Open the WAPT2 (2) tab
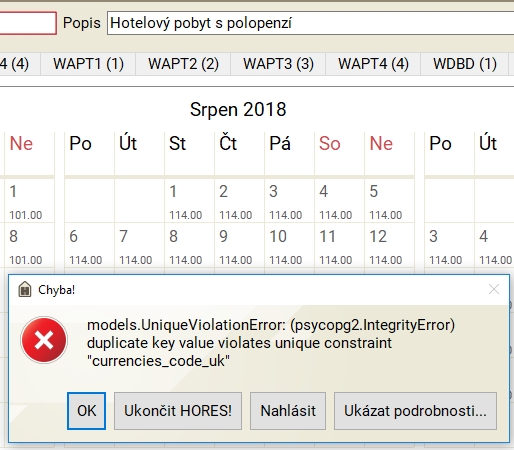Image resolution: width=514 pixels, height=450 pixels. [x=183, y=64]
